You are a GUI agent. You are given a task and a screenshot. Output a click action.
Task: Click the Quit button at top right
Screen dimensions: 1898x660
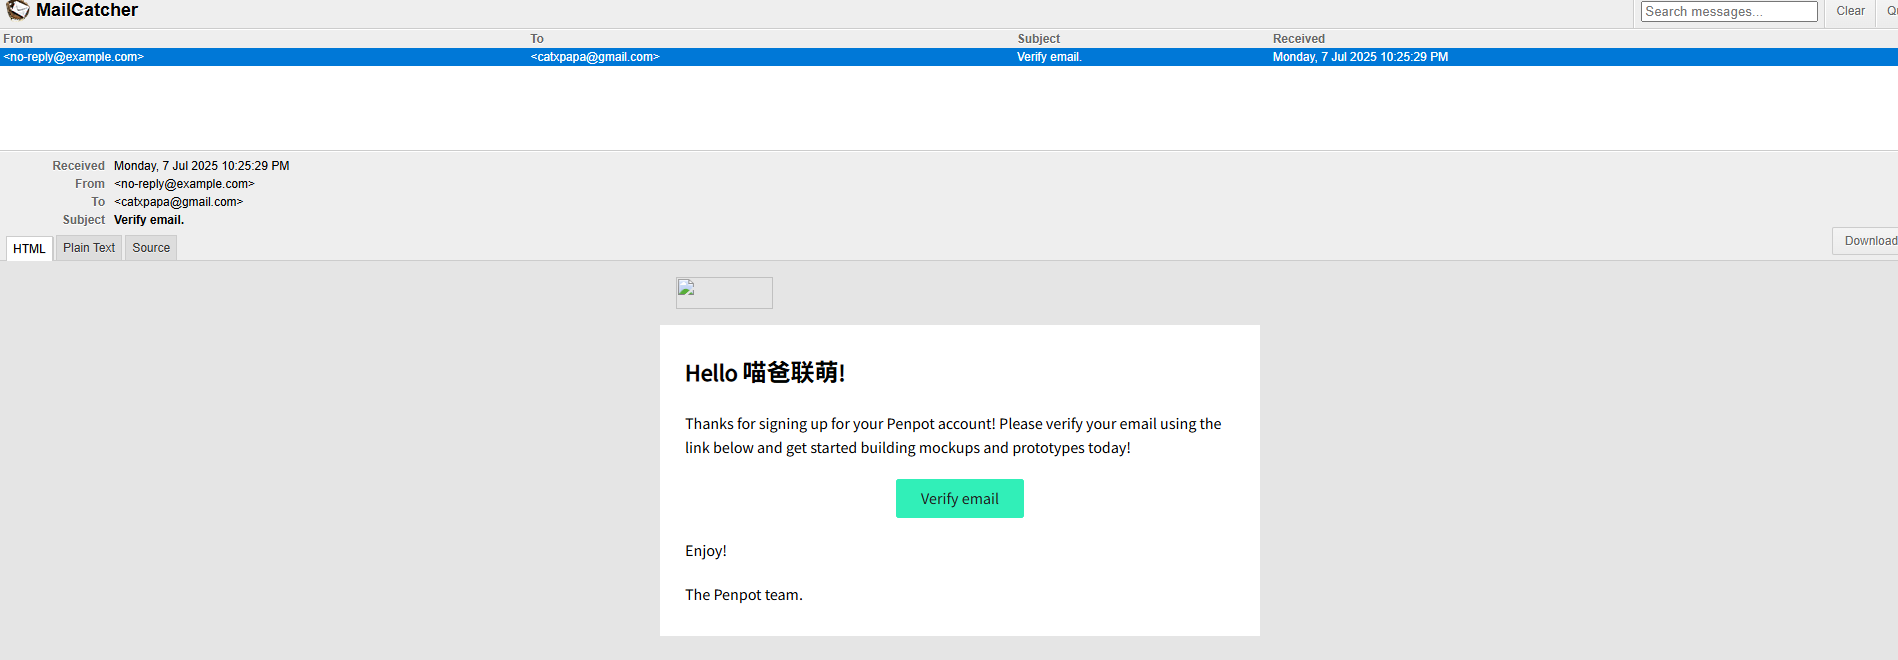click(x=1890, y=11)
